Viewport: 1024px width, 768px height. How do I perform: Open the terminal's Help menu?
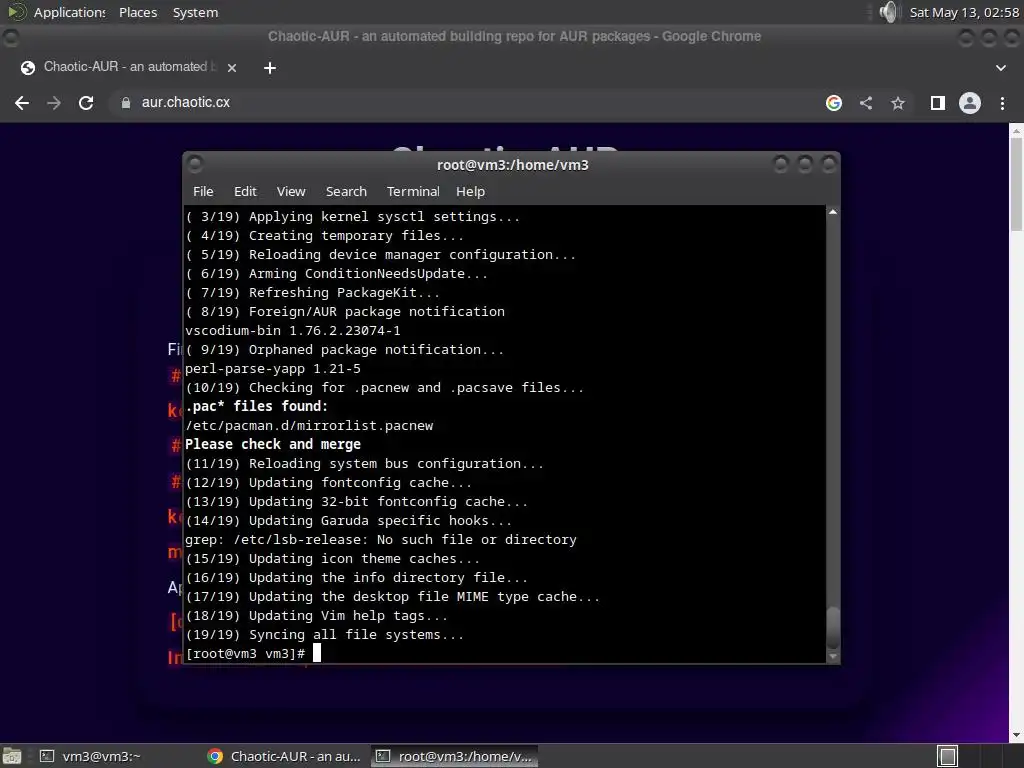click(470, 191)
